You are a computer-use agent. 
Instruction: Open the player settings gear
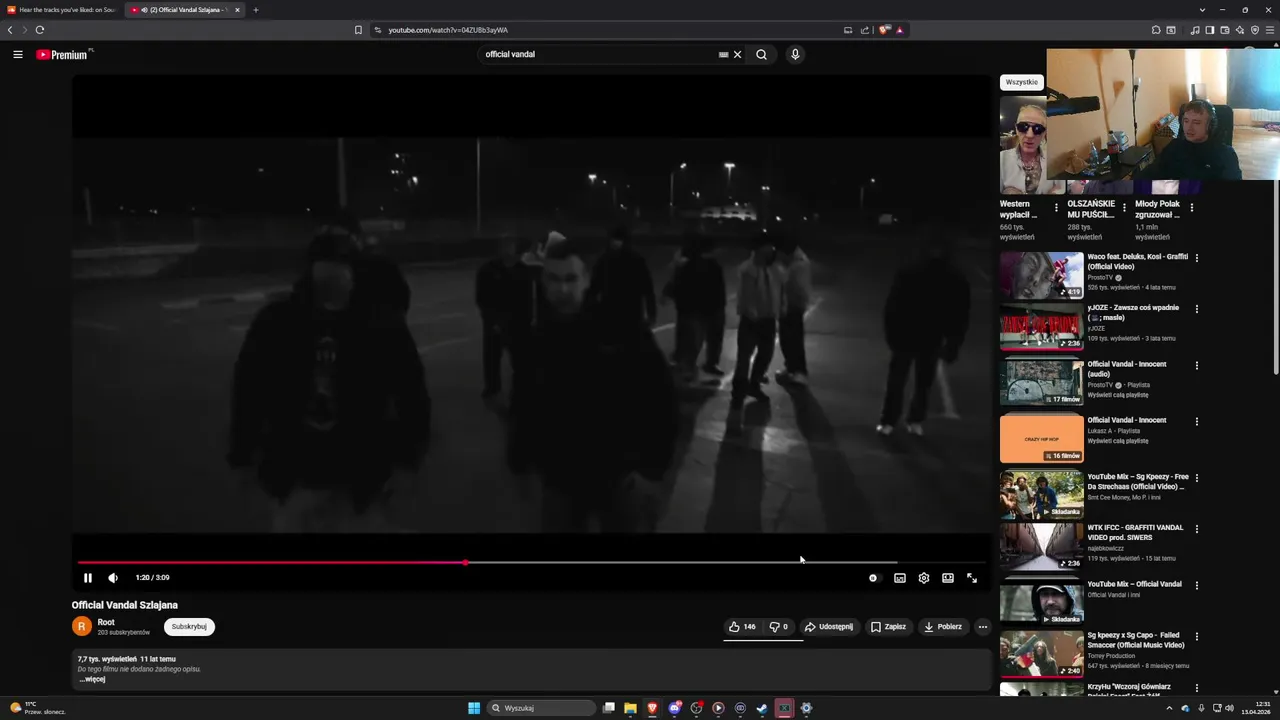(x=924, y=578)
